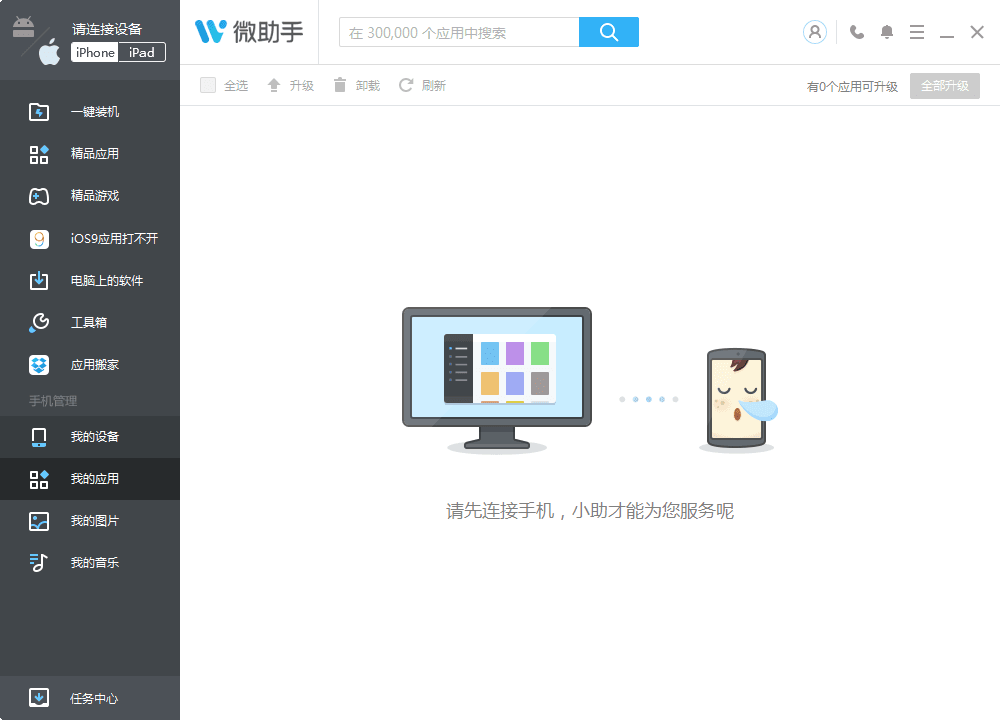Click 刷新 to refresh the app list

(x=424, y=85)
